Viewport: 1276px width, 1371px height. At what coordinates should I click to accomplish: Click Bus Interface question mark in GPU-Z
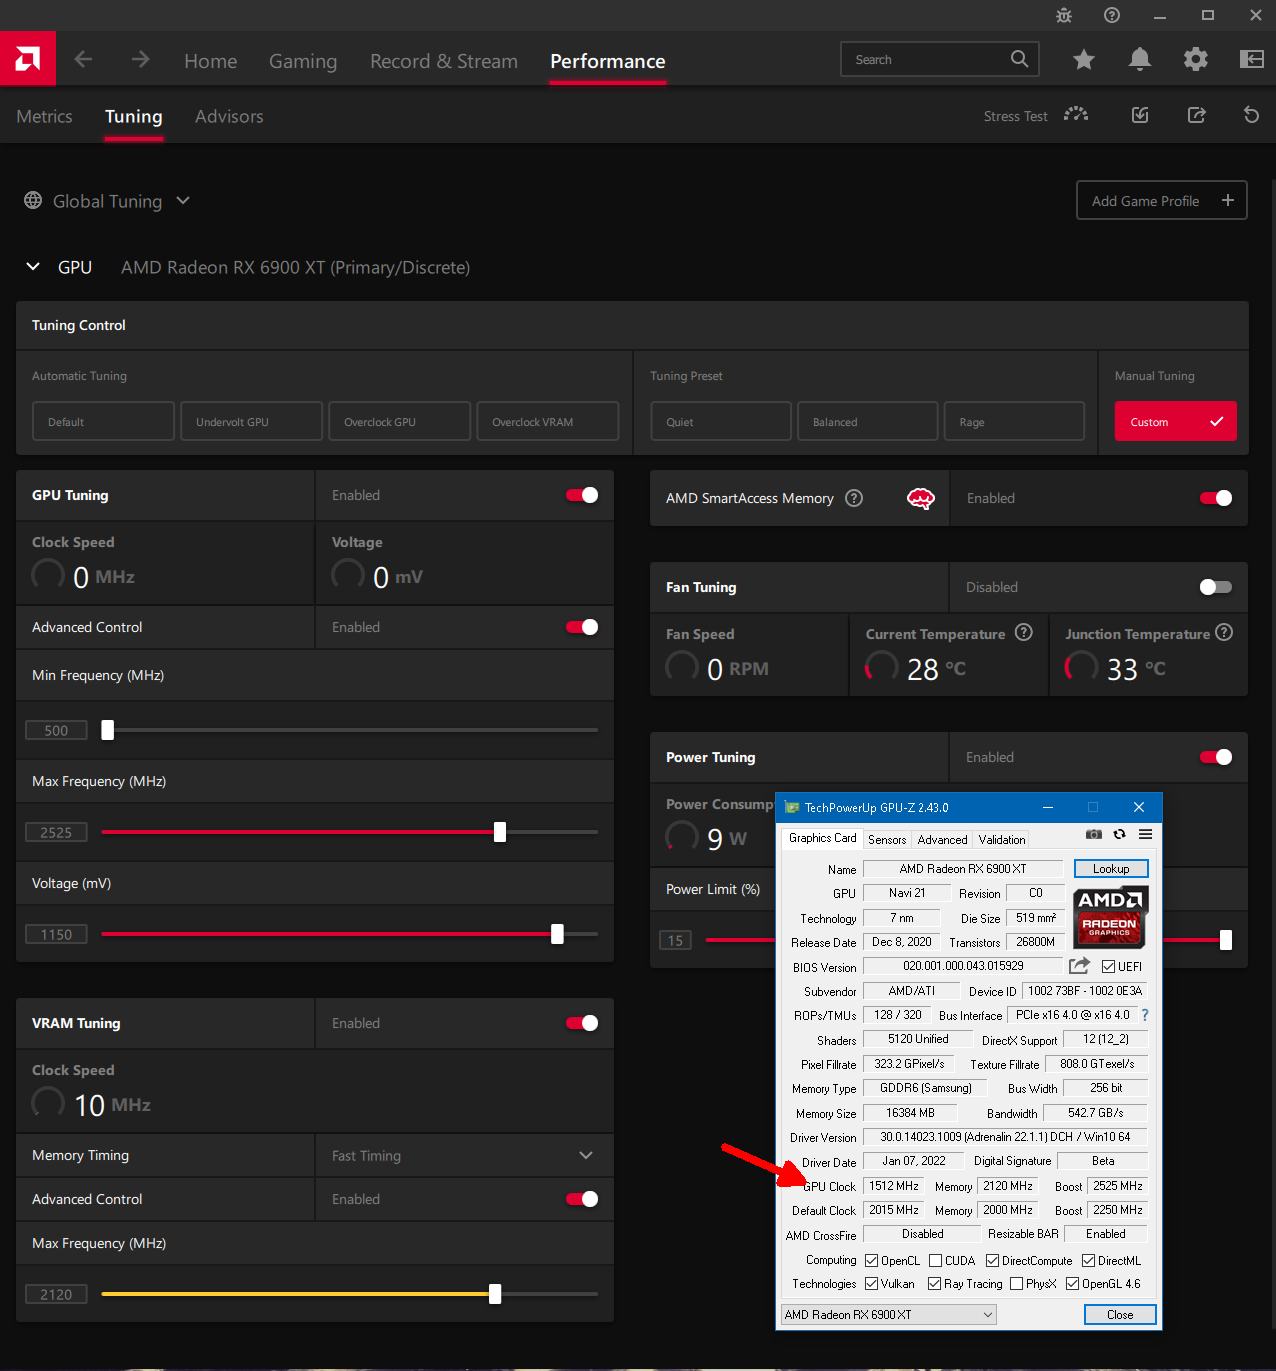[1145, 1015]
